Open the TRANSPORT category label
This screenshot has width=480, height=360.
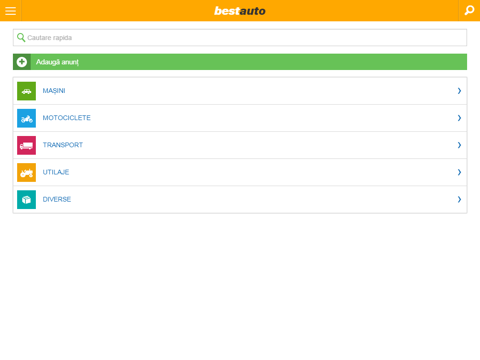(x=63, y=145)
